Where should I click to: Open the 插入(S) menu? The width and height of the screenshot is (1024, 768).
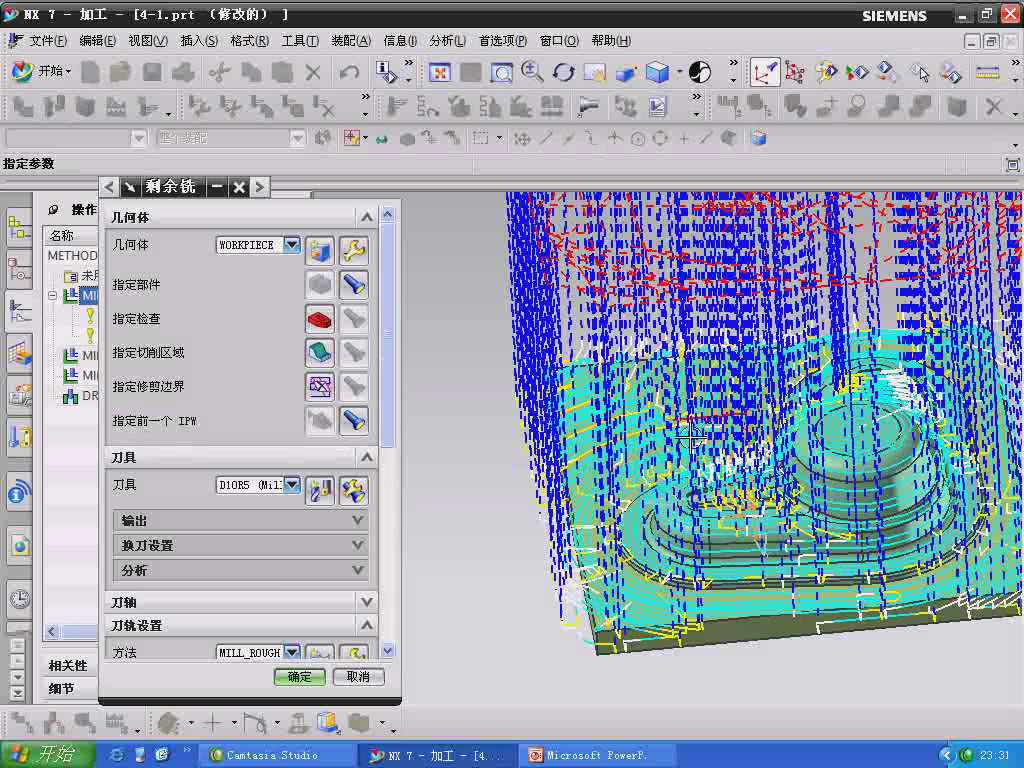[199, 40]
